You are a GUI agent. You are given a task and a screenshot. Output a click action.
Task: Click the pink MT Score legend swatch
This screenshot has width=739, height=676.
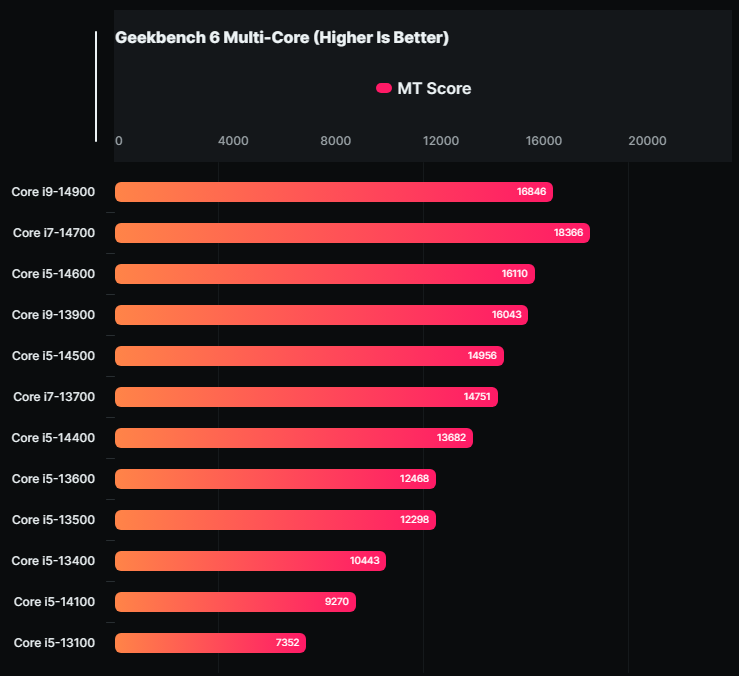383,89
